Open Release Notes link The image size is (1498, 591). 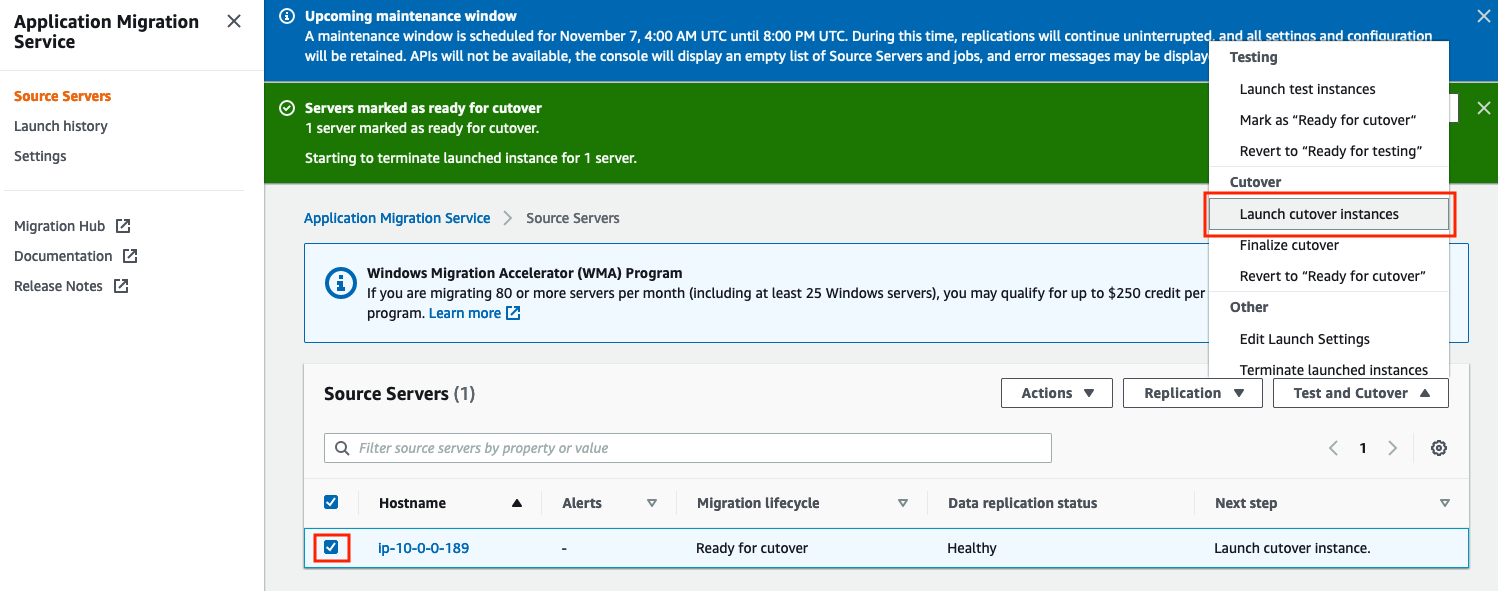click(58, 286)
